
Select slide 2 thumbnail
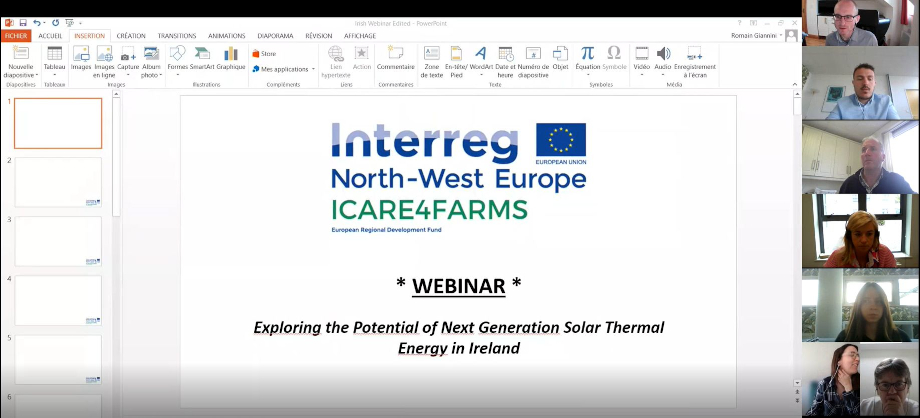coord(58,182)
